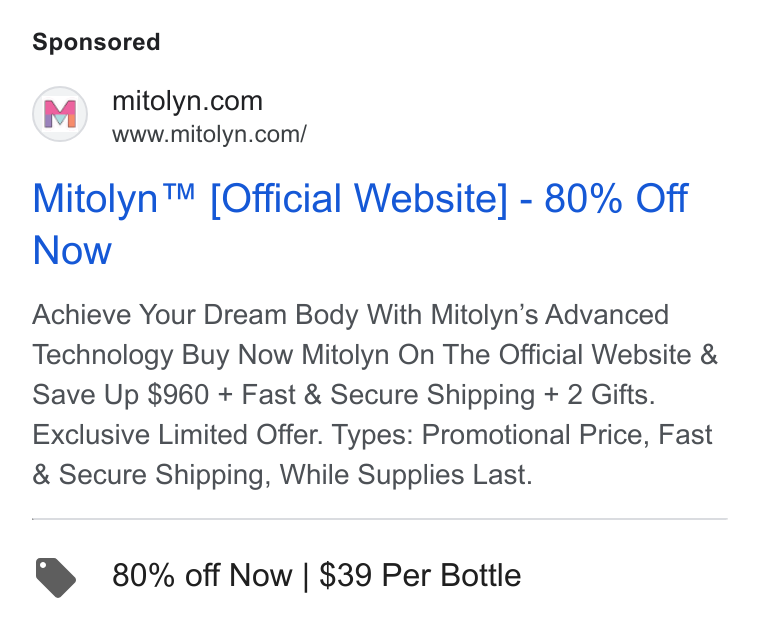Click the mitolyn.com site name
Image resolution: width=760 pixels, height=636 pixels.
188,101
